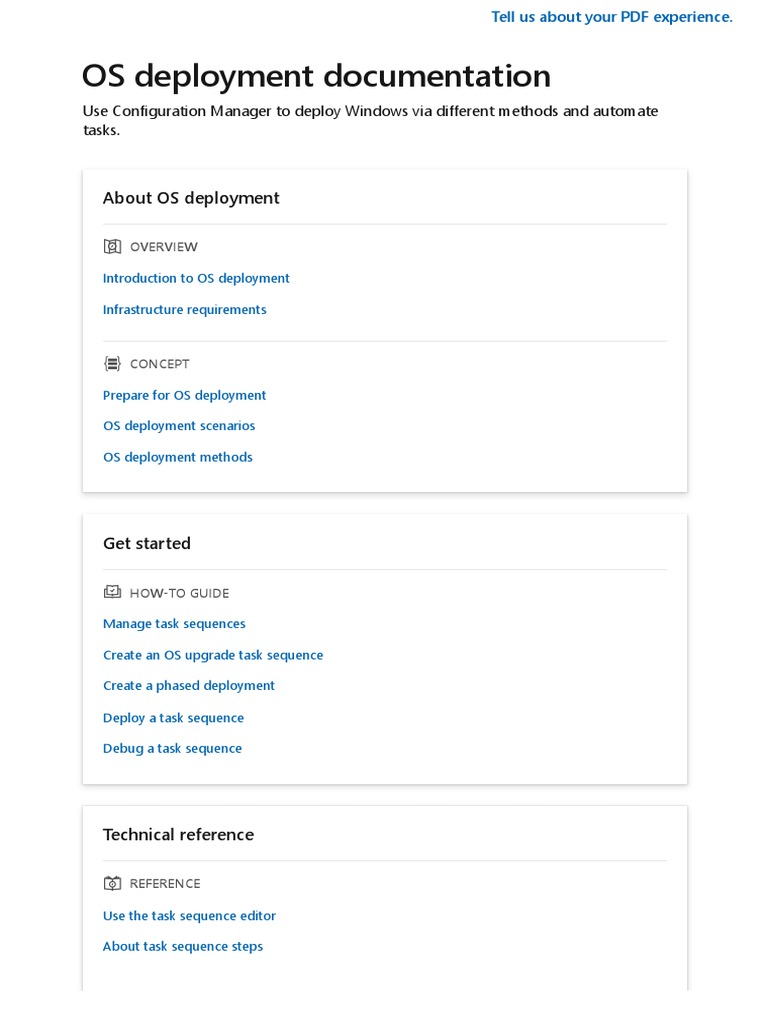
Task: Open OS deployment methods link
Action: 177,458
